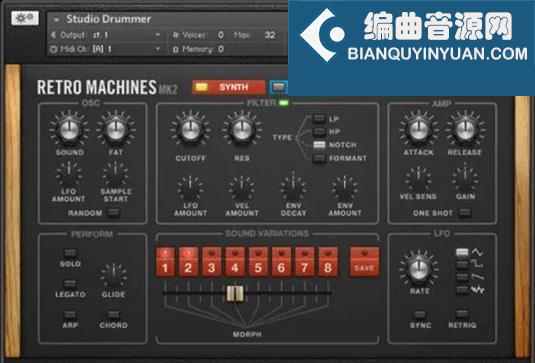535x363 pixels.
Task: Select sound variation 4
Action: (235, 261)
